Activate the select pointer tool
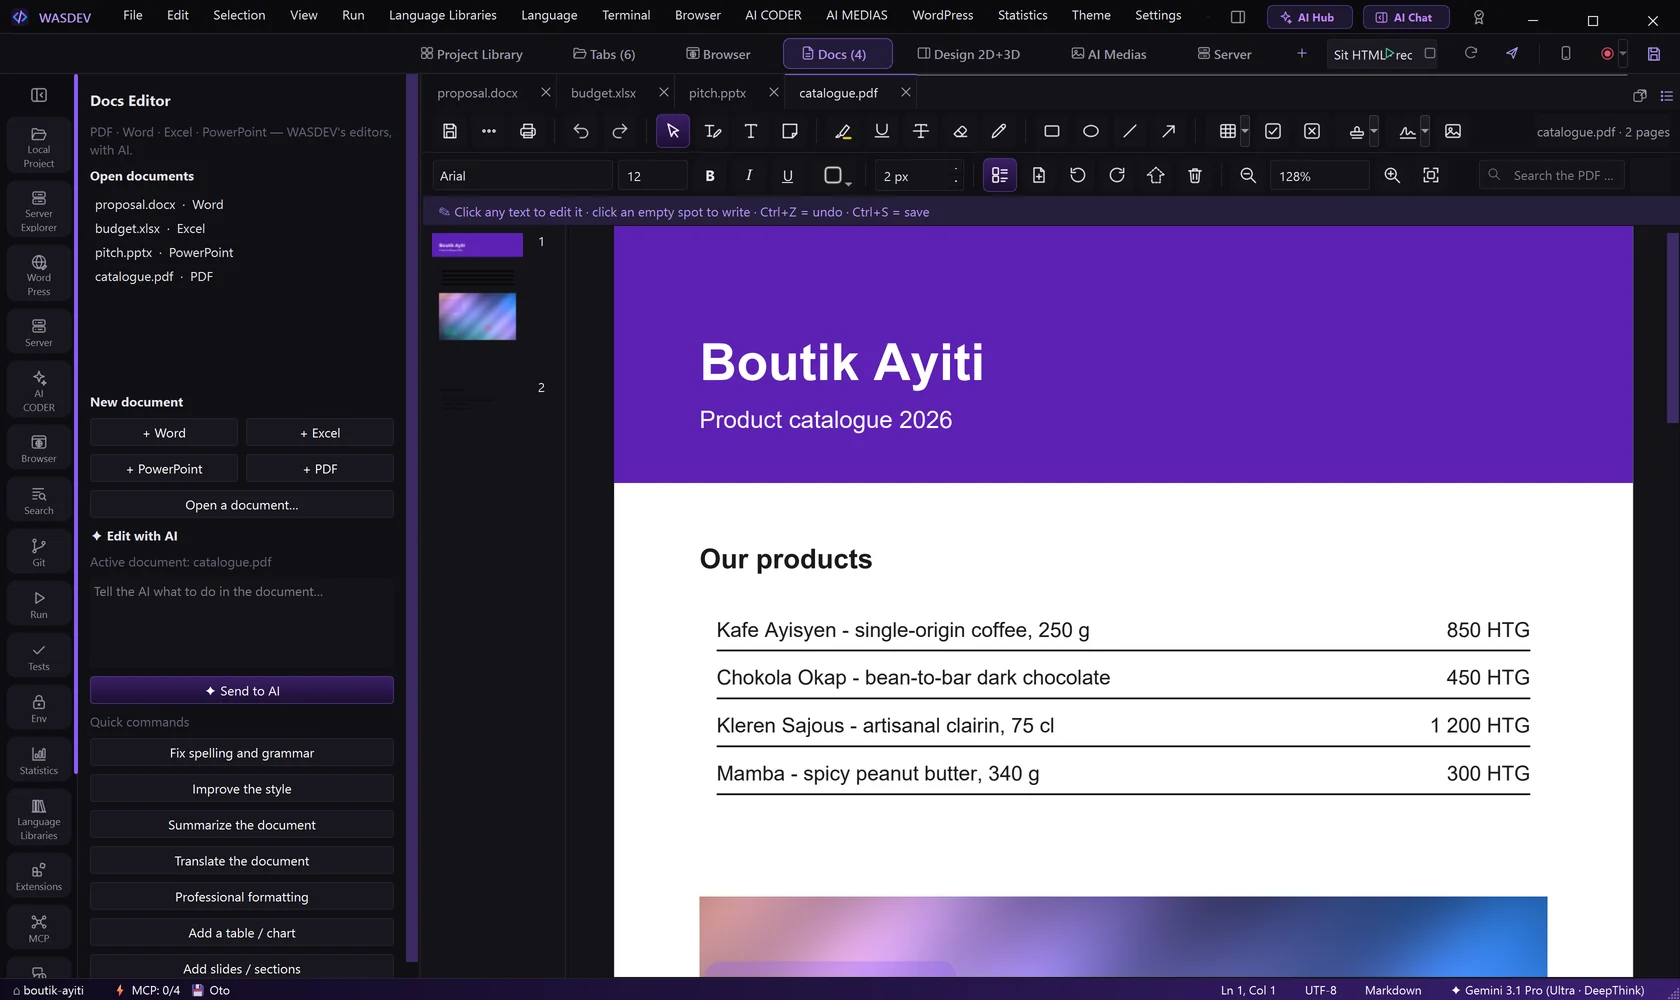This screenshot has height=1000, width=1680. [x=673, y=131]
